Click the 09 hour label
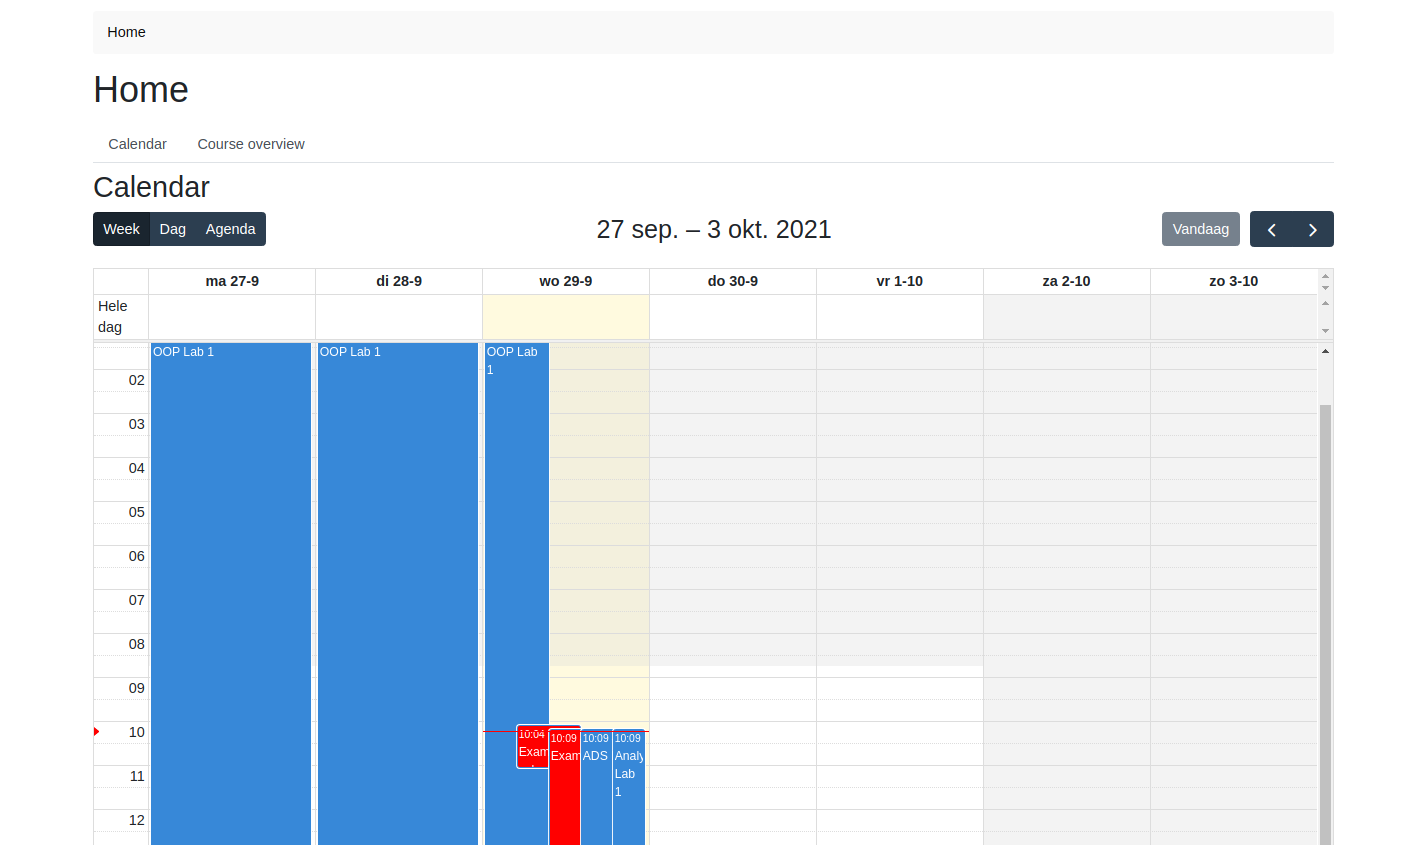Viewport: 1410px width, 845px height. tap(137, 688)
